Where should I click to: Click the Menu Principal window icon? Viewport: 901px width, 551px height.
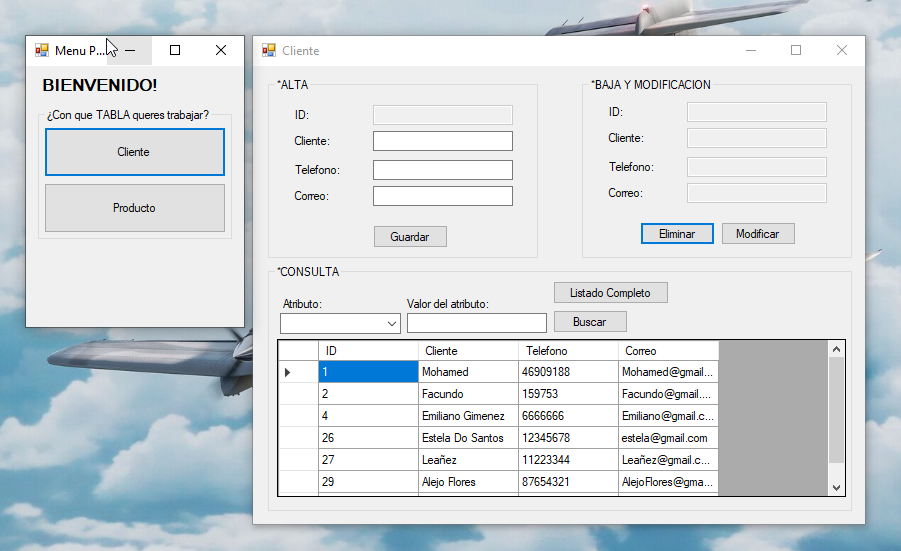[42, 50]
